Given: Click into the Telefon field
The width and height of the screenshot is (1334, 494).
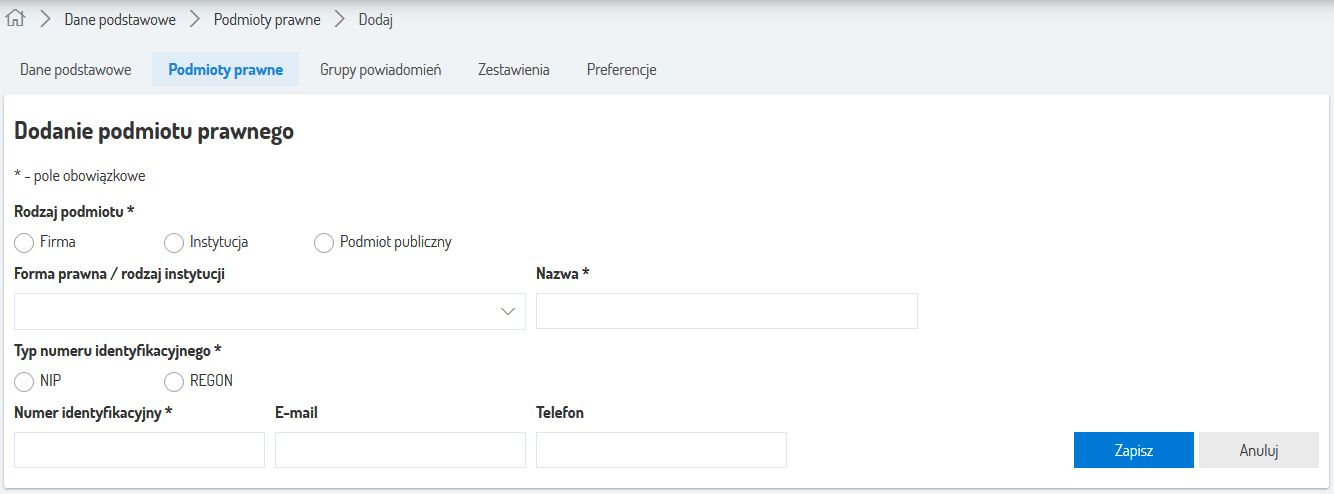Looking at the screenshot, I should pos(661,450).
